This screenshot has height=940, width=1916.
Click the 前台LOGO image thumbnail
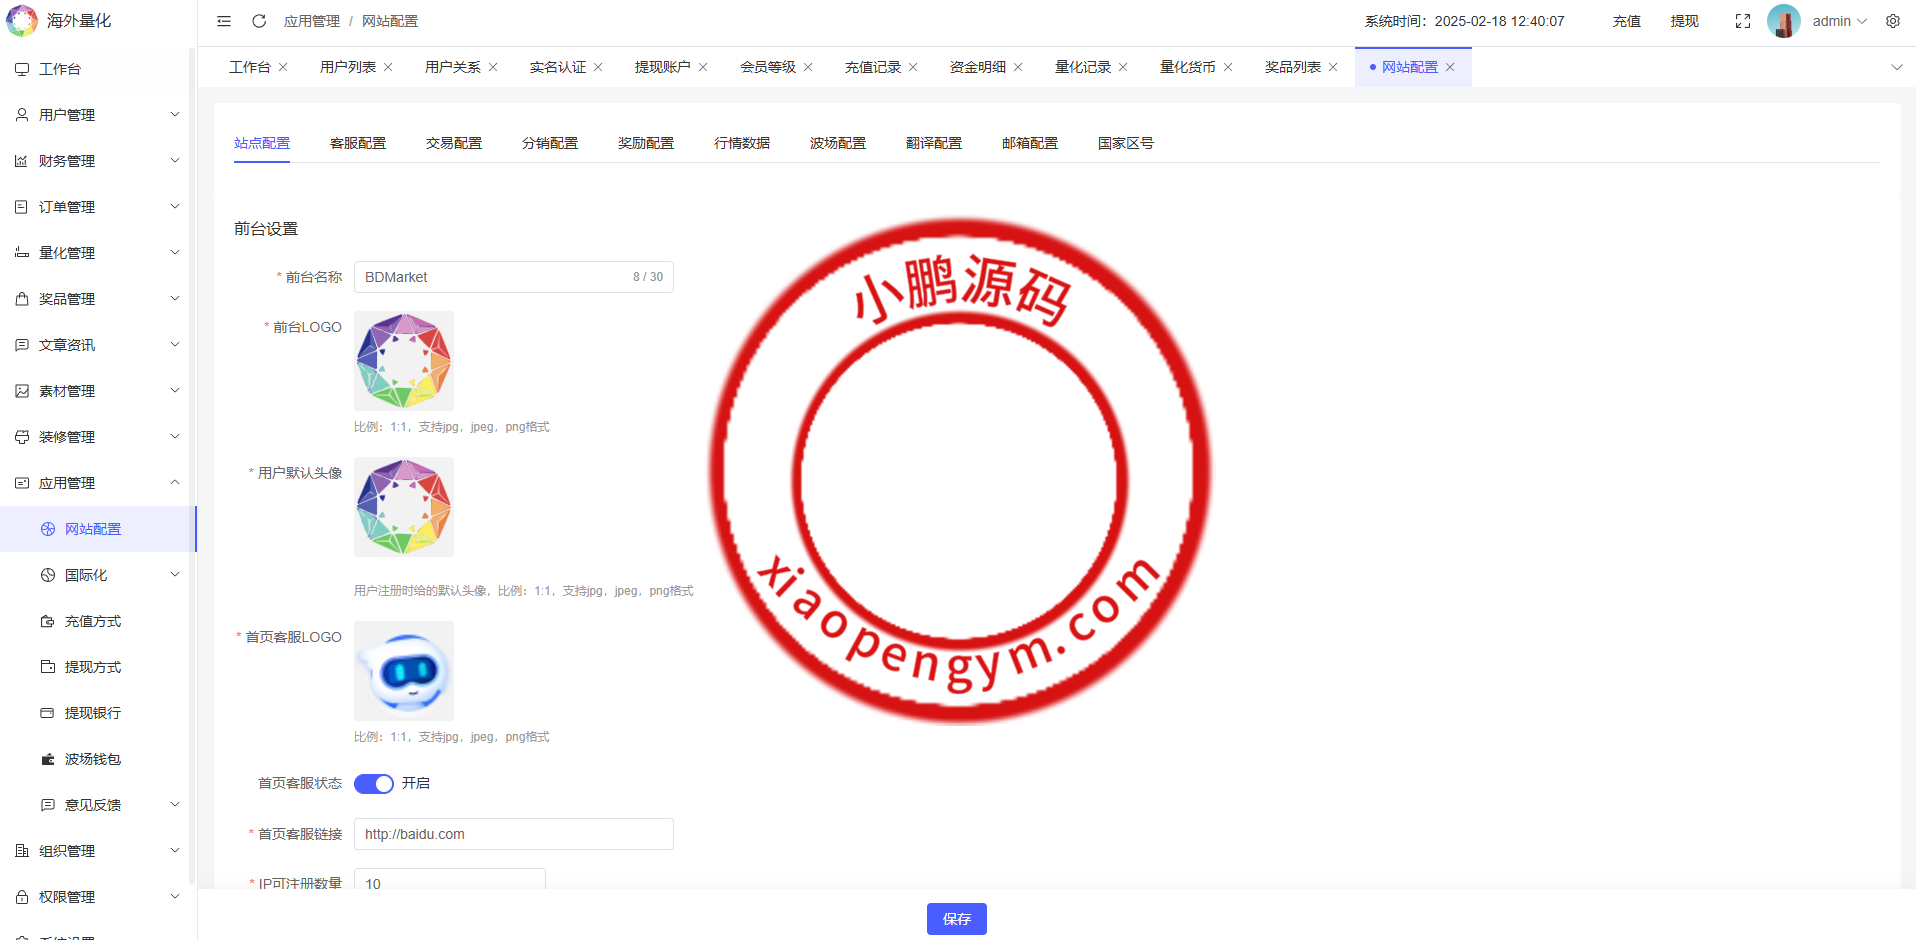pos(404,361)
